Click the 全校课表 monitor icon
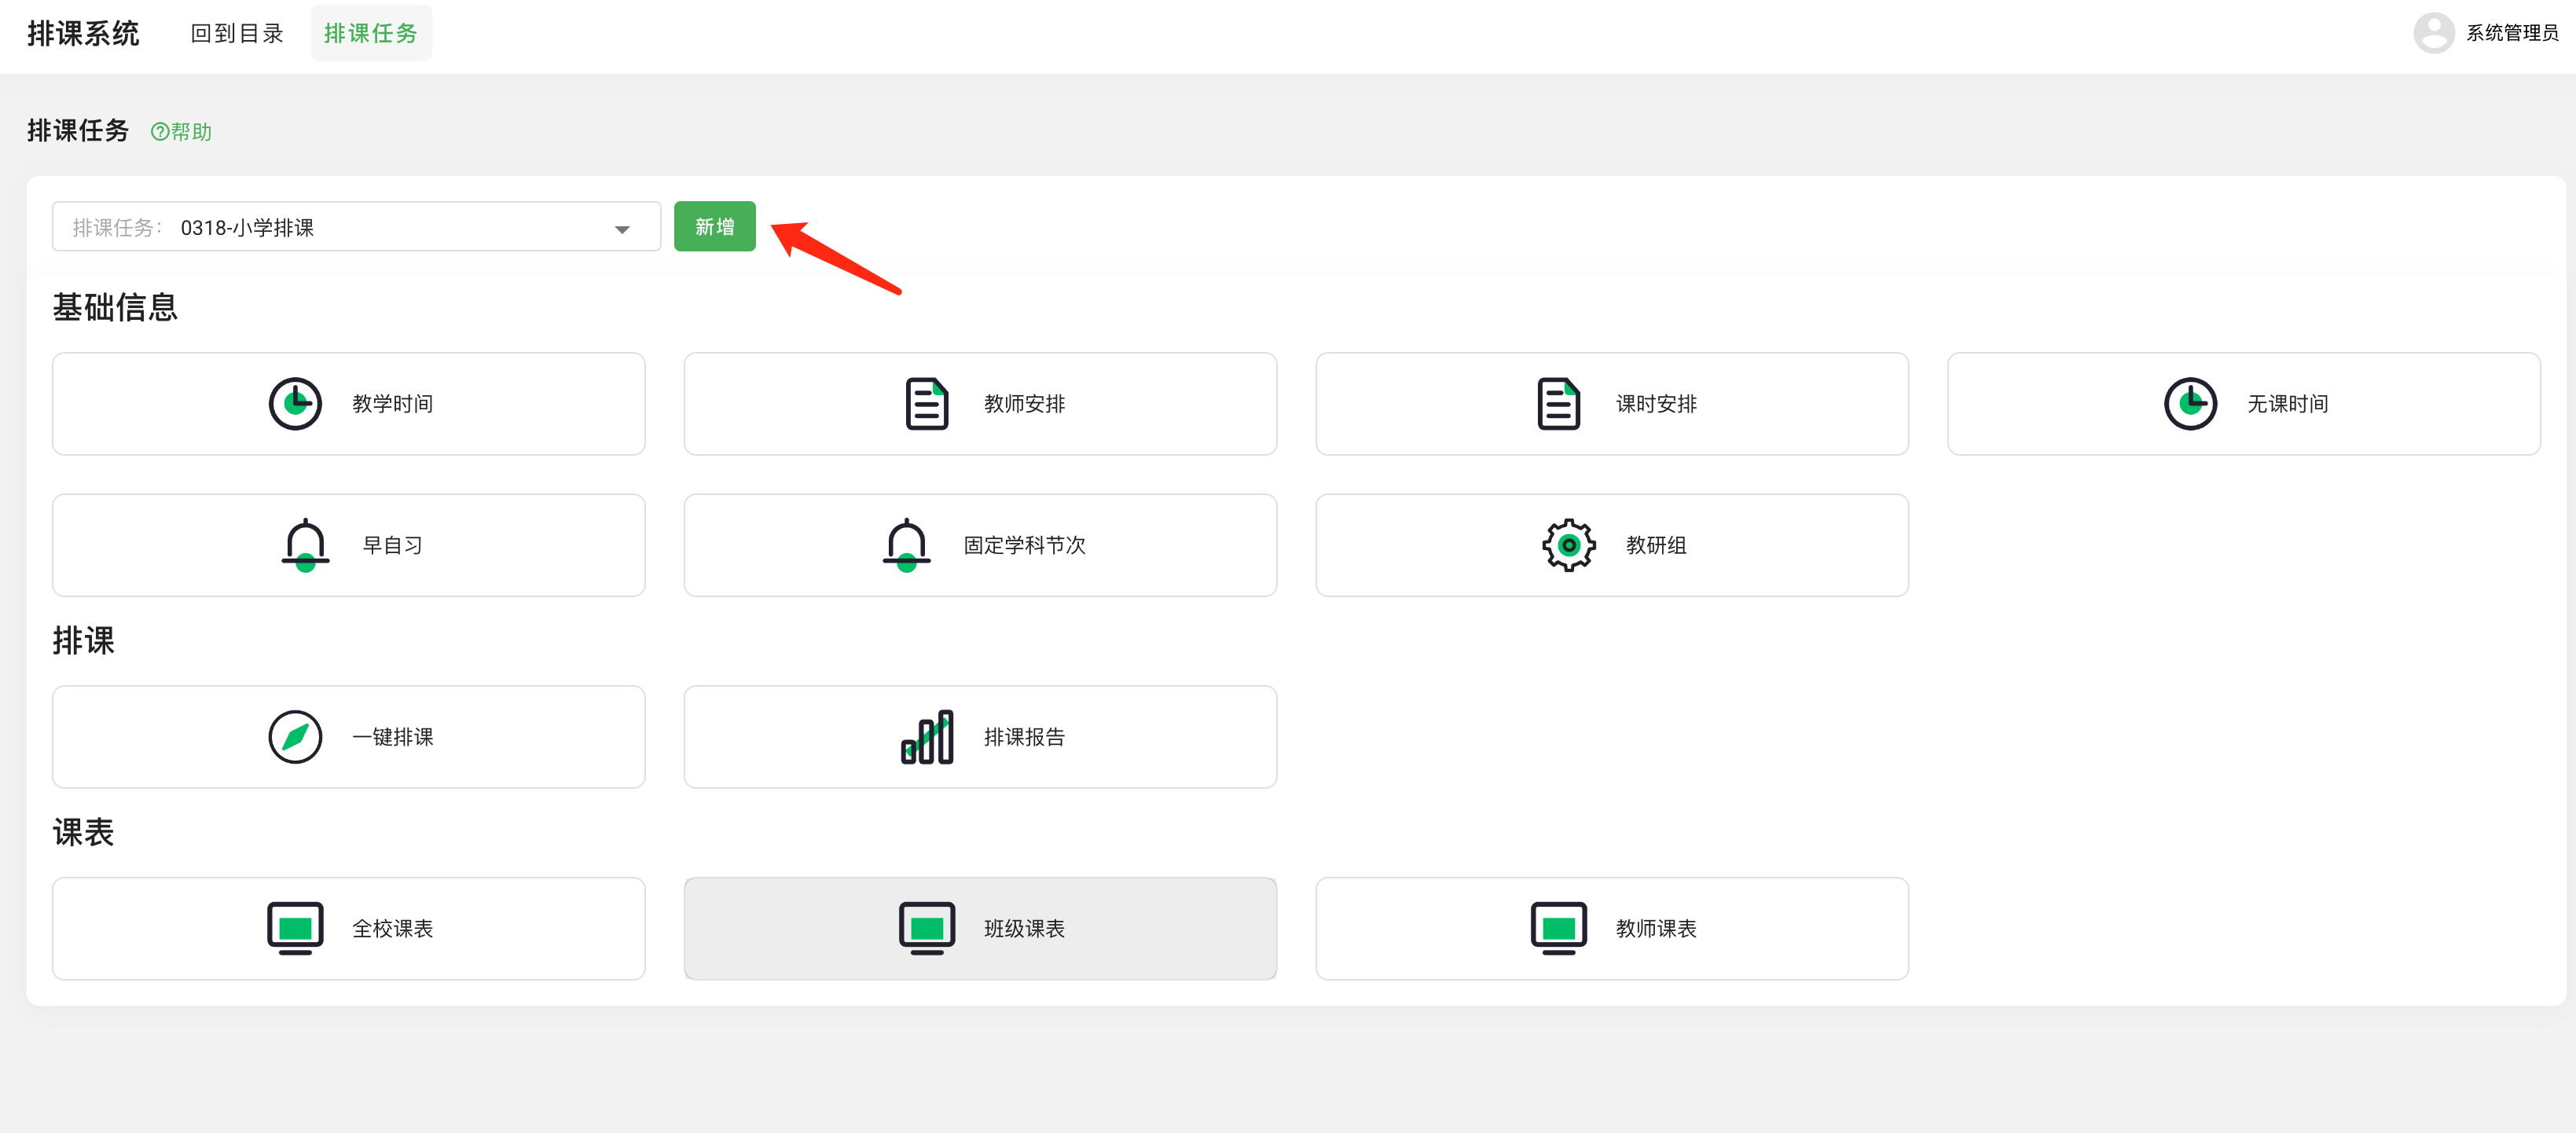Viewport: 2576px width, 1133px height. 295,928
